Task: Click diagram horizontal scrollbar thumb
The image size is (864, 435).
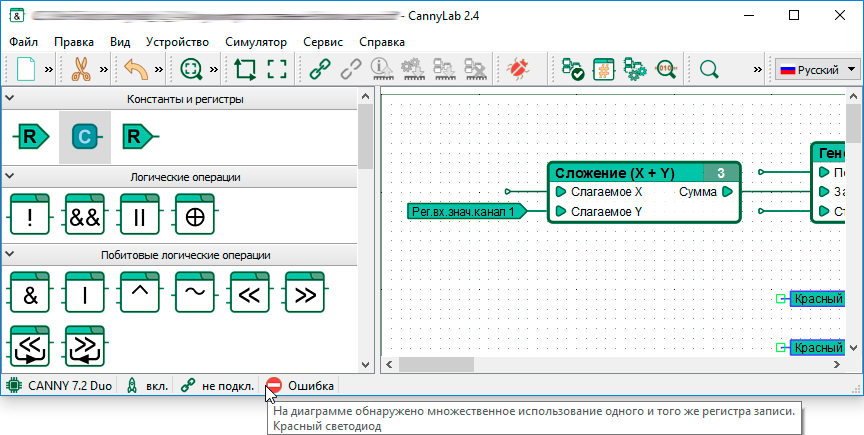Action: [x=436, y=364]
